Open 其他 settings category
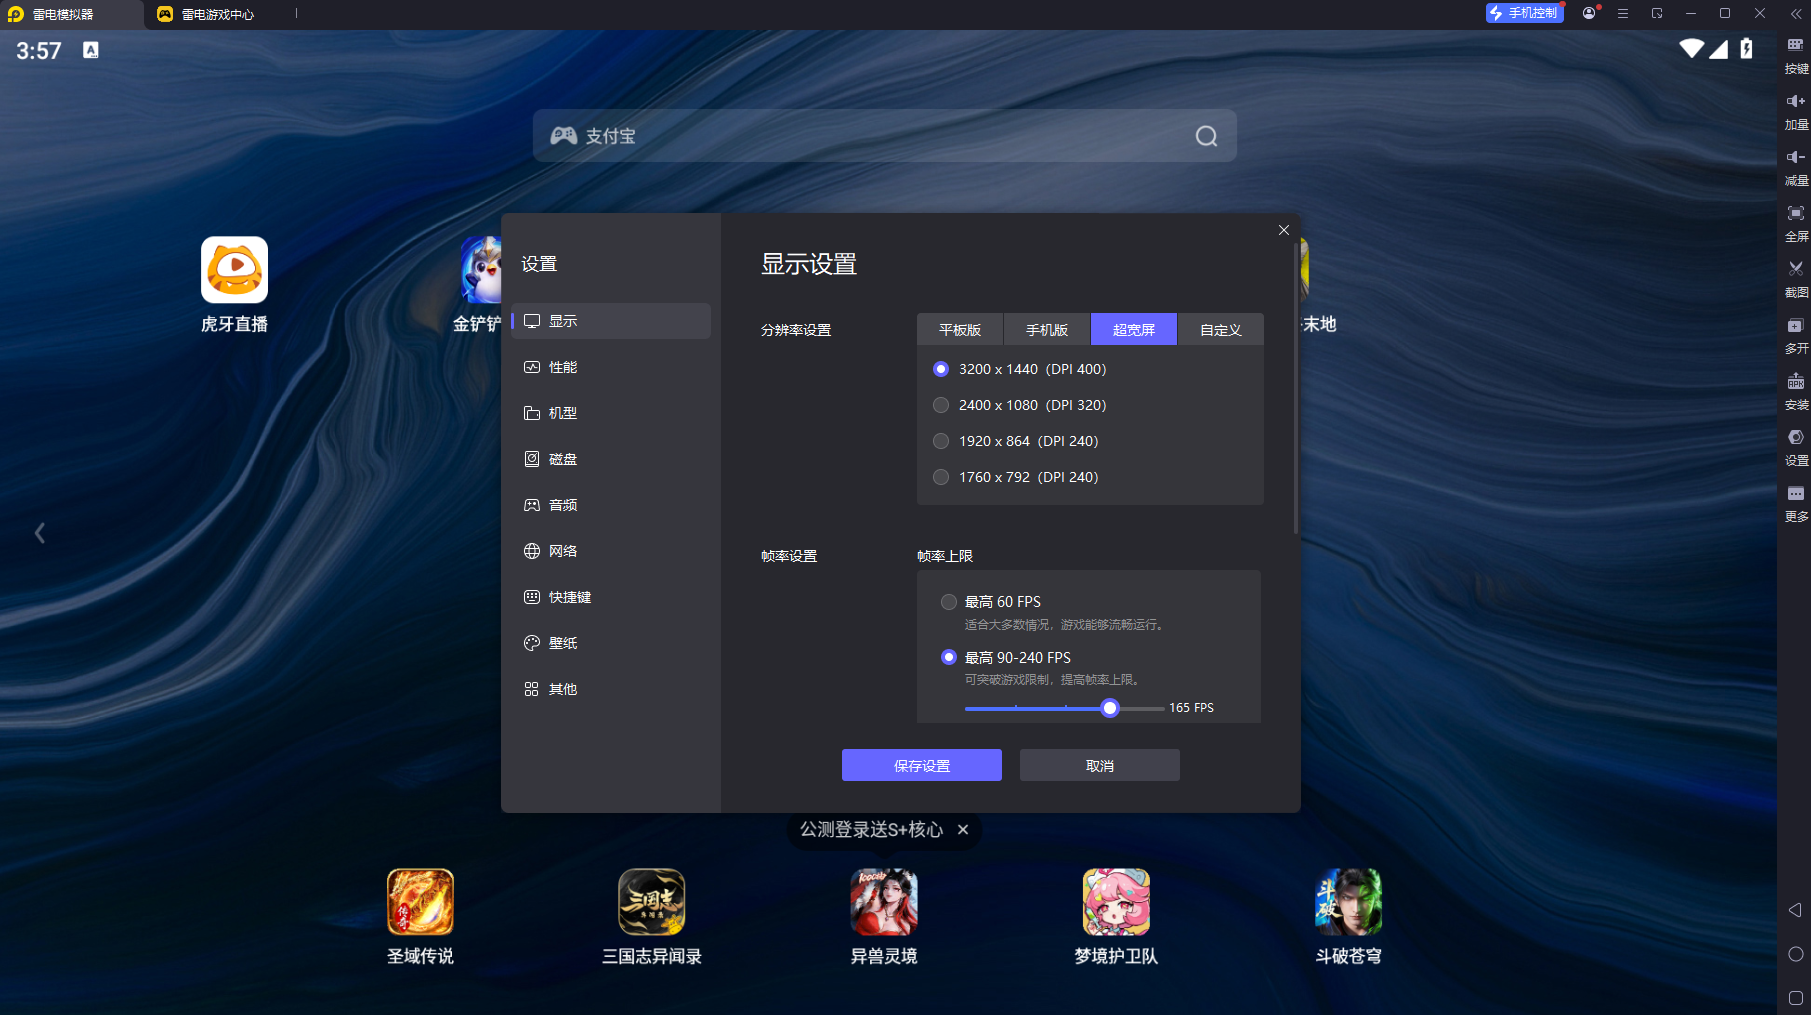 coord(611,689)
